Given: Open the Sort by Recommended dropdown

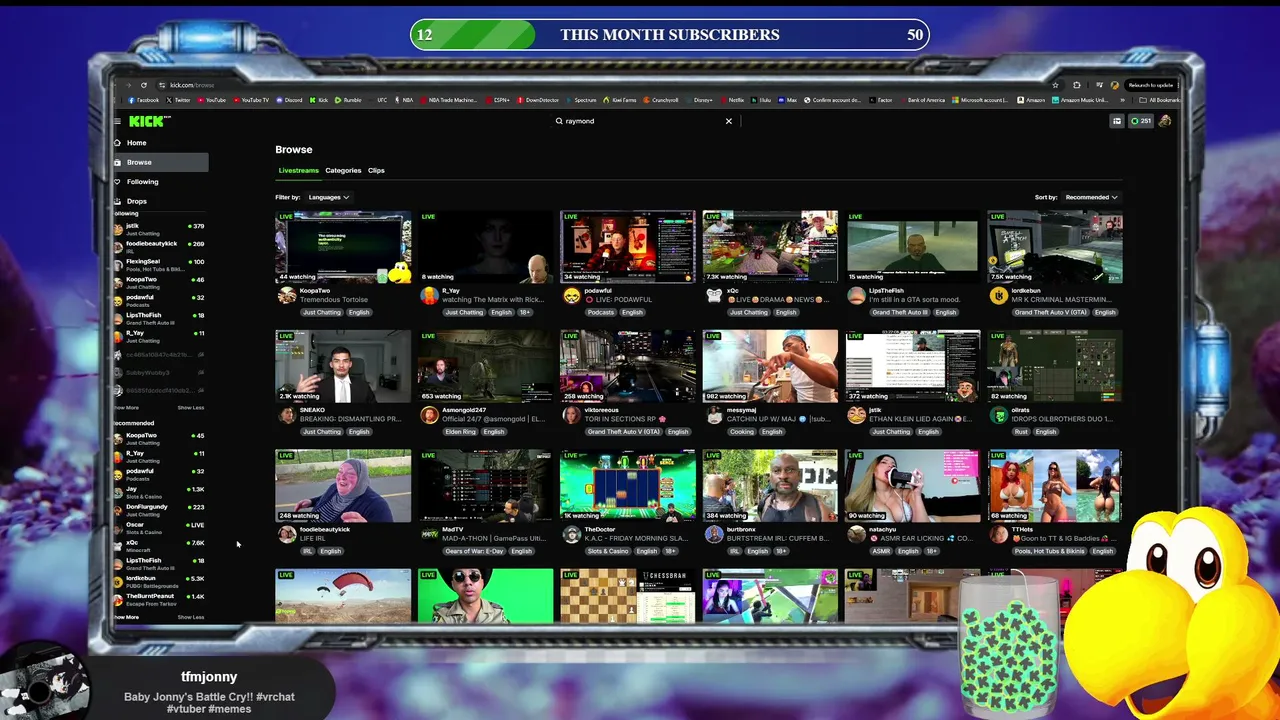Looking at the screenshot, I should pyautogui.click(x=1091, y=197).
